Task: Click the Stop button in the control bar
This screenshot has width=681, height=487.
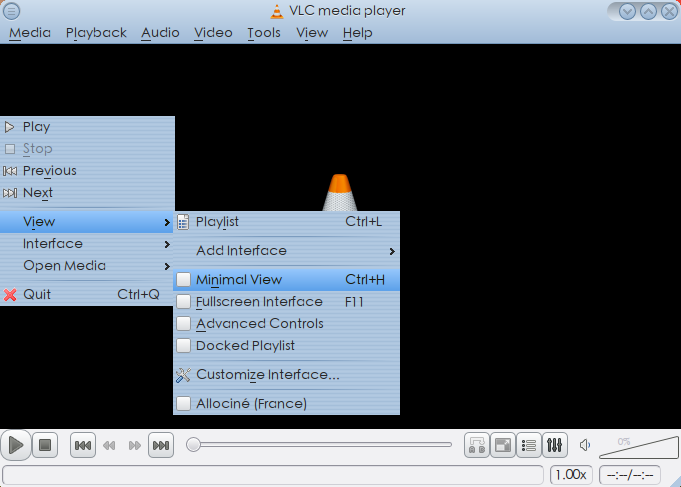Action: [x=45, y=445]
